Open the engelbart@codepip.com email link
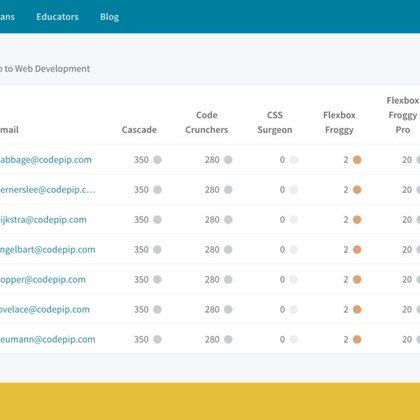Viewport: 420px width, 420px height. (x=48, y=250)
